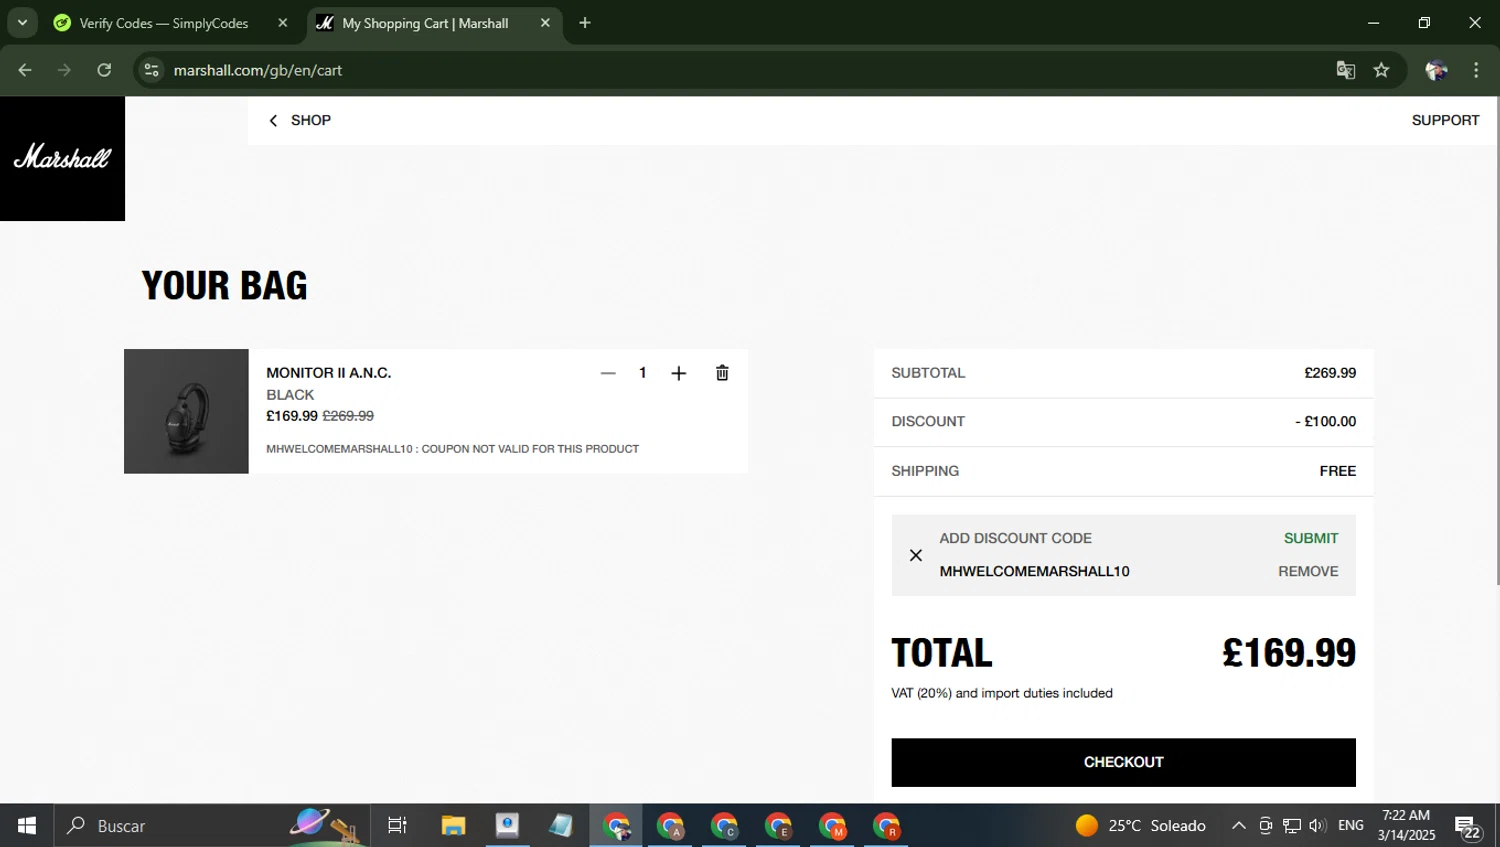1500x847 pixels.
Task: Open the weather widget 25°C Soleado
Action: [1141, 826]
